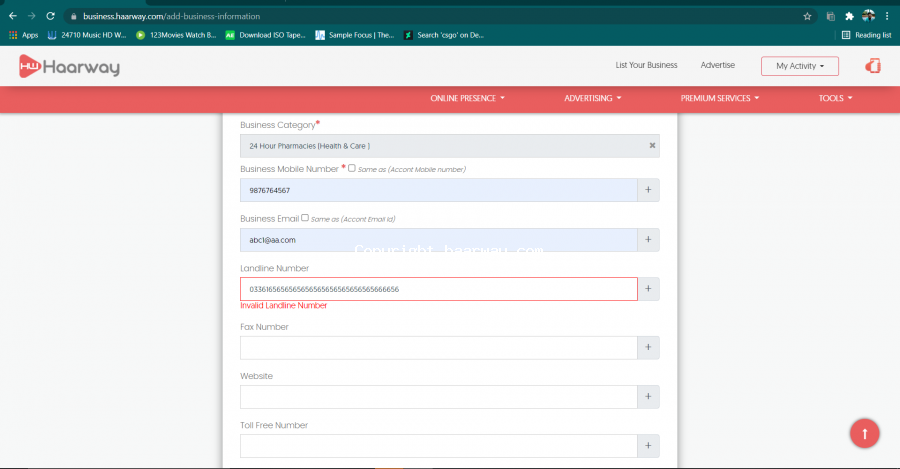This screenshot has height=469, width=900.
Task: Click the List Your Business link
Action: point(646,65)
